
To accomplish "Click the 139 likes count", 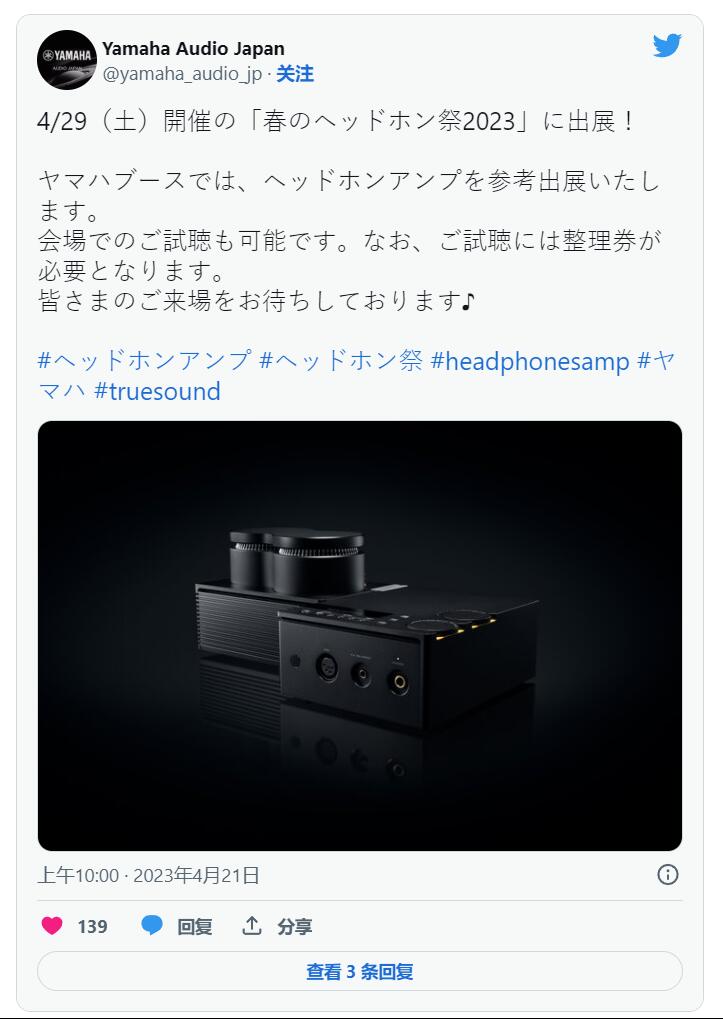I will (x=92, y=926).
